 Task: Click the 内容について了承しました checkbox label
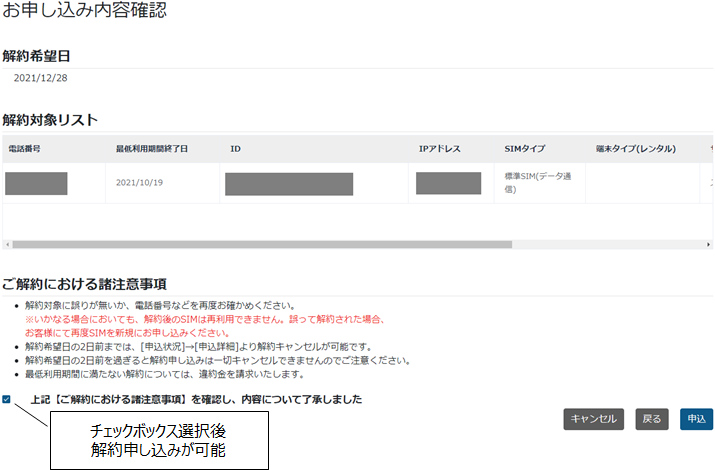pos(196,399)
